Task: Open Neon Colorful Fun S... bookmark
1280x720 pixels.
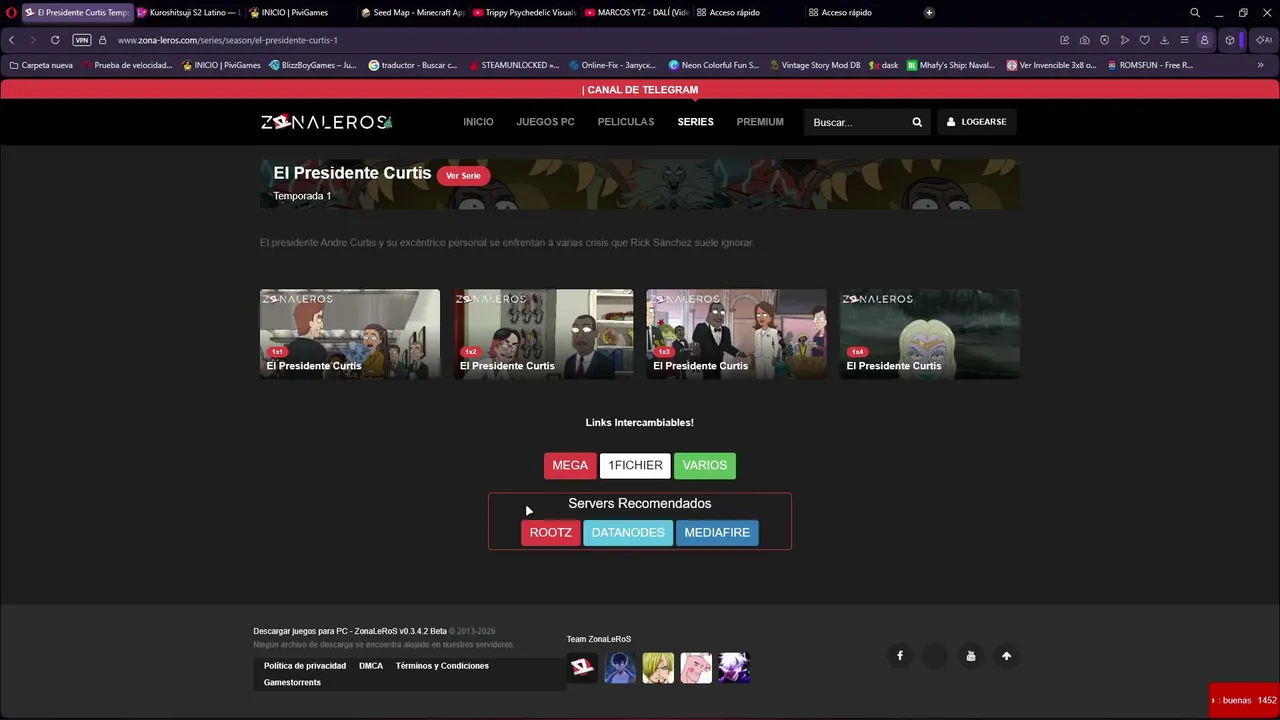Action: (x=714, y=65)
